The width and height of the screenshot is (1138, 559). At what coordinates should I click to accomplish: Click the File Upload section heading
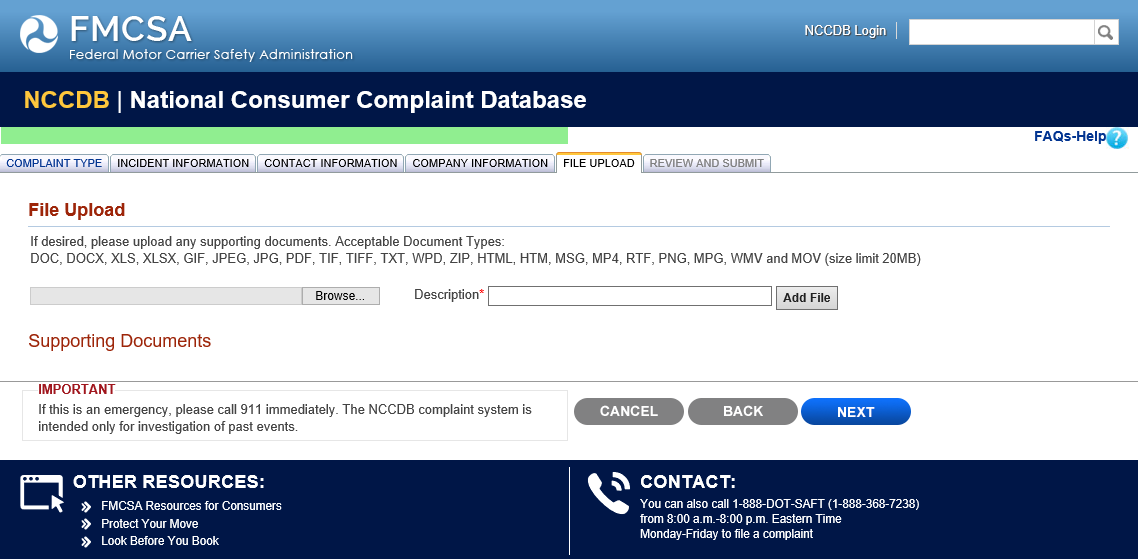pos(77,211)
